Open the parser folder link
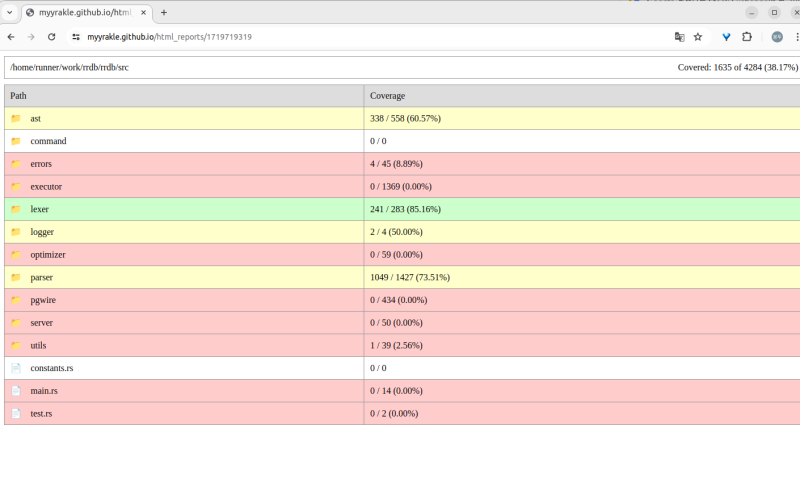This screenshot has width=800, height=488. 41,277
